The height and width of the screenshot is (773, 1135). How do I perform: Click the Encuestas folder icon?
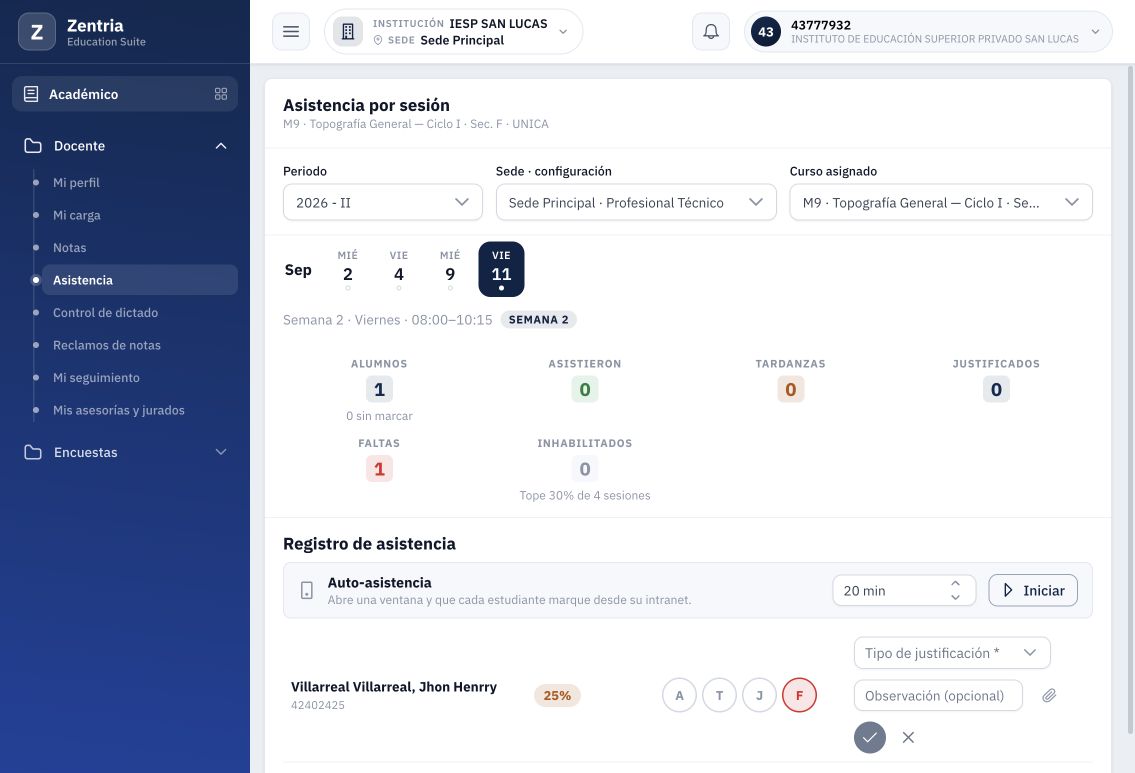coord(33,452)
